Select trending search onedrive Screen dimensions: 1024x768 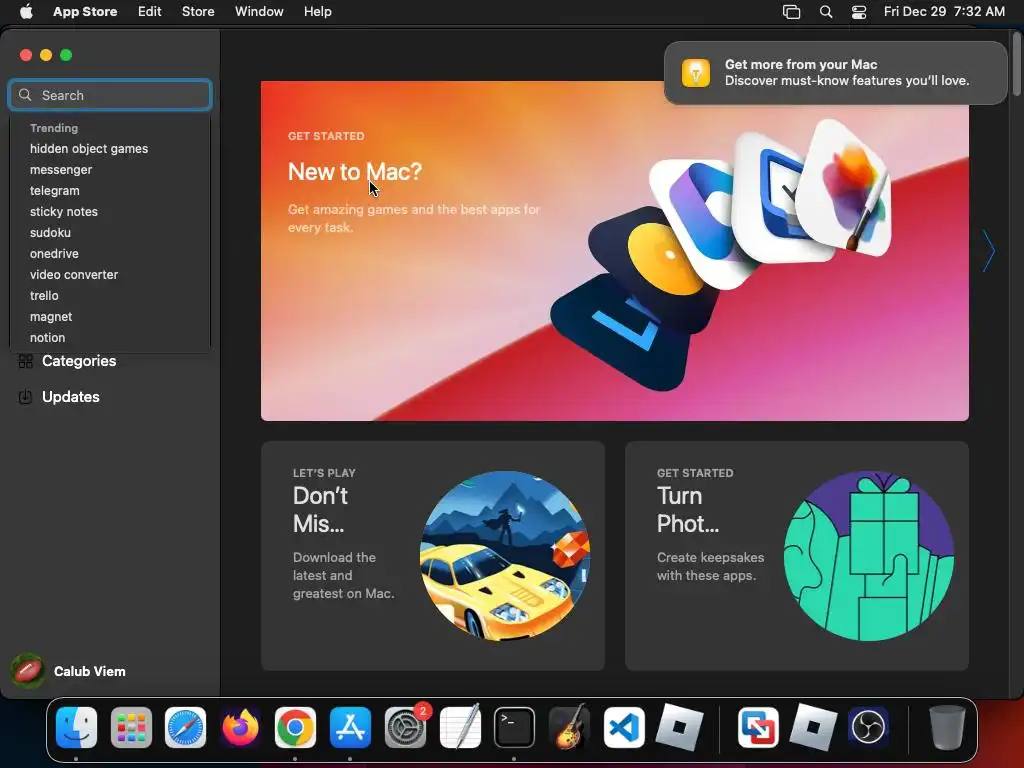[54, 253]
